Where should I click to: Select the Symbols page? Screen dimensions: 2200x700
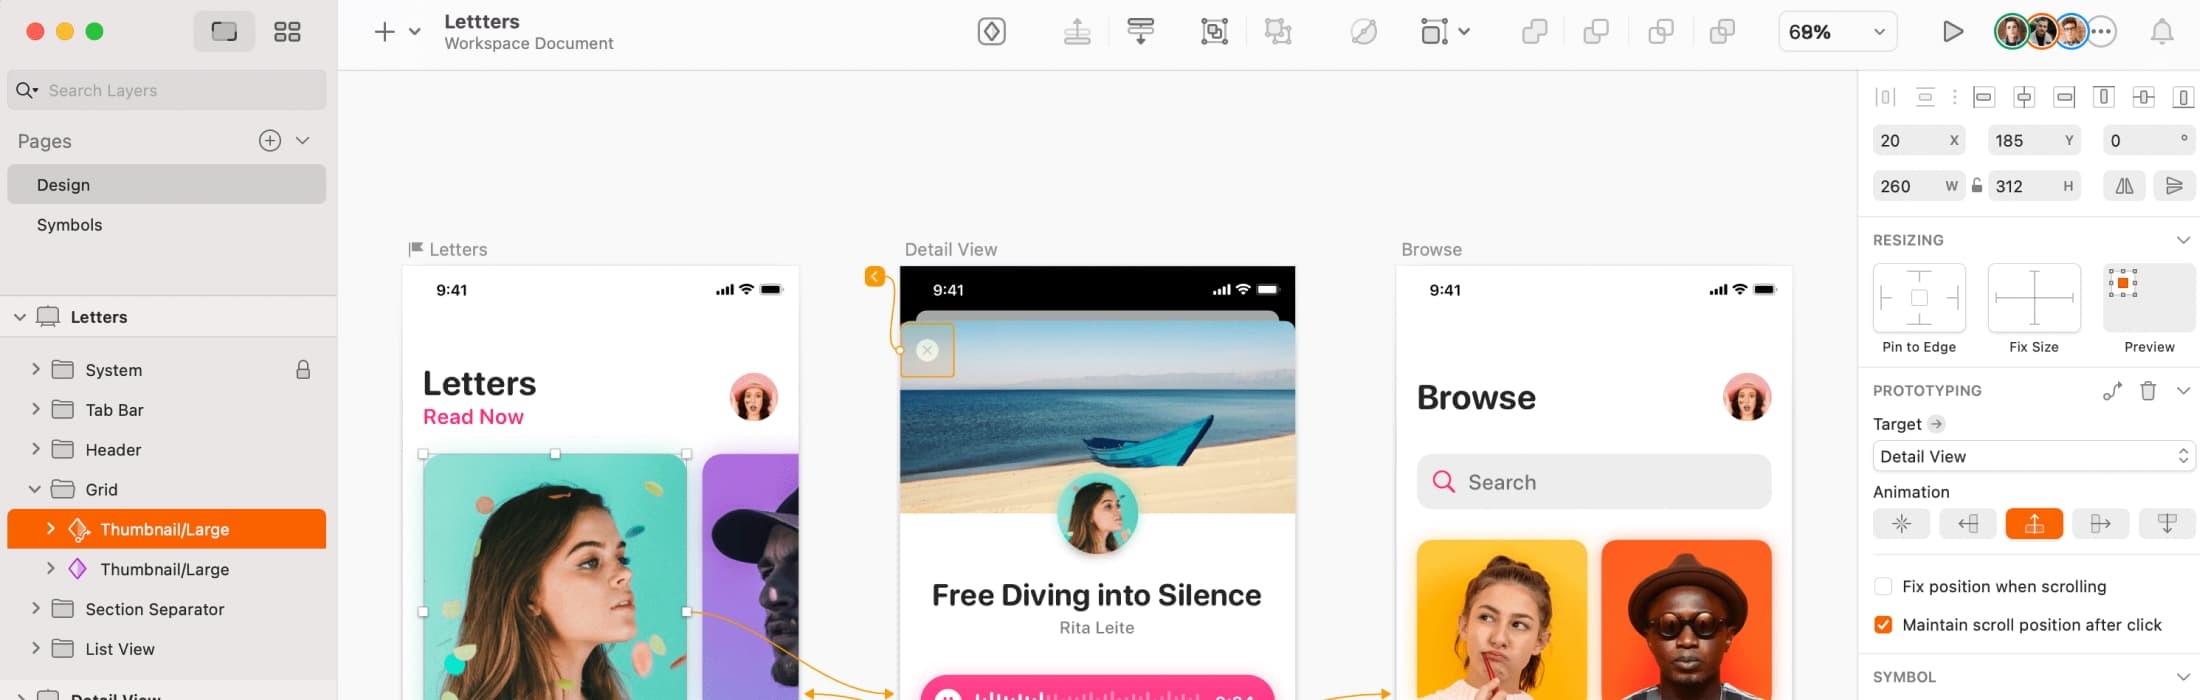(70, 225)
